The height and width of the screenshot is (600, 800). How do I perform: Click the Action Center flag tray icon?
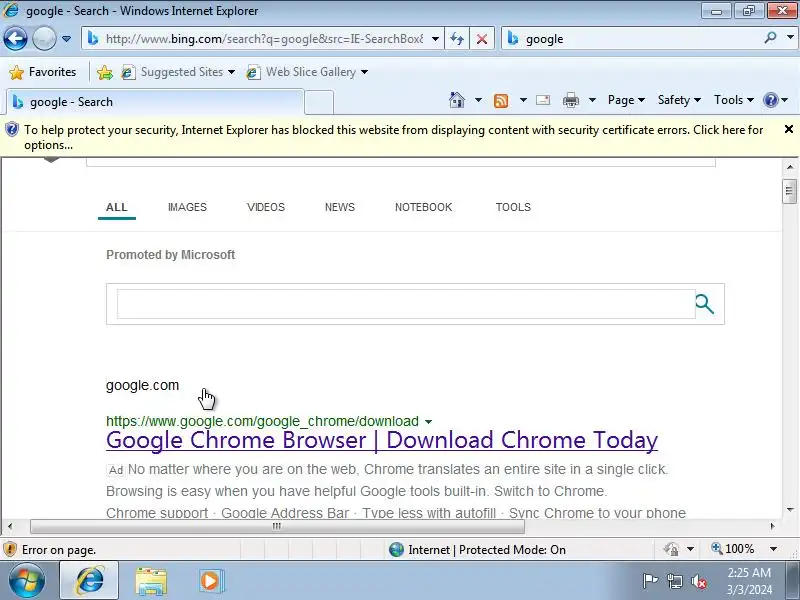click(x=650, y=581)
